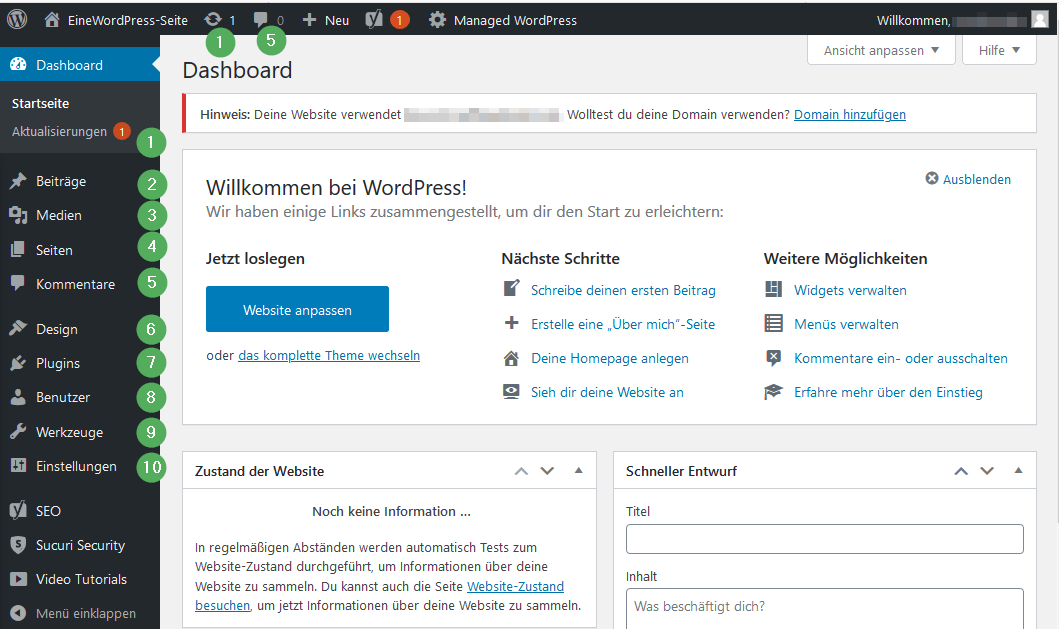Open the Yoast icon in admin bar
The width and height of the screenshot is (1059, 629).
(374, 20)
